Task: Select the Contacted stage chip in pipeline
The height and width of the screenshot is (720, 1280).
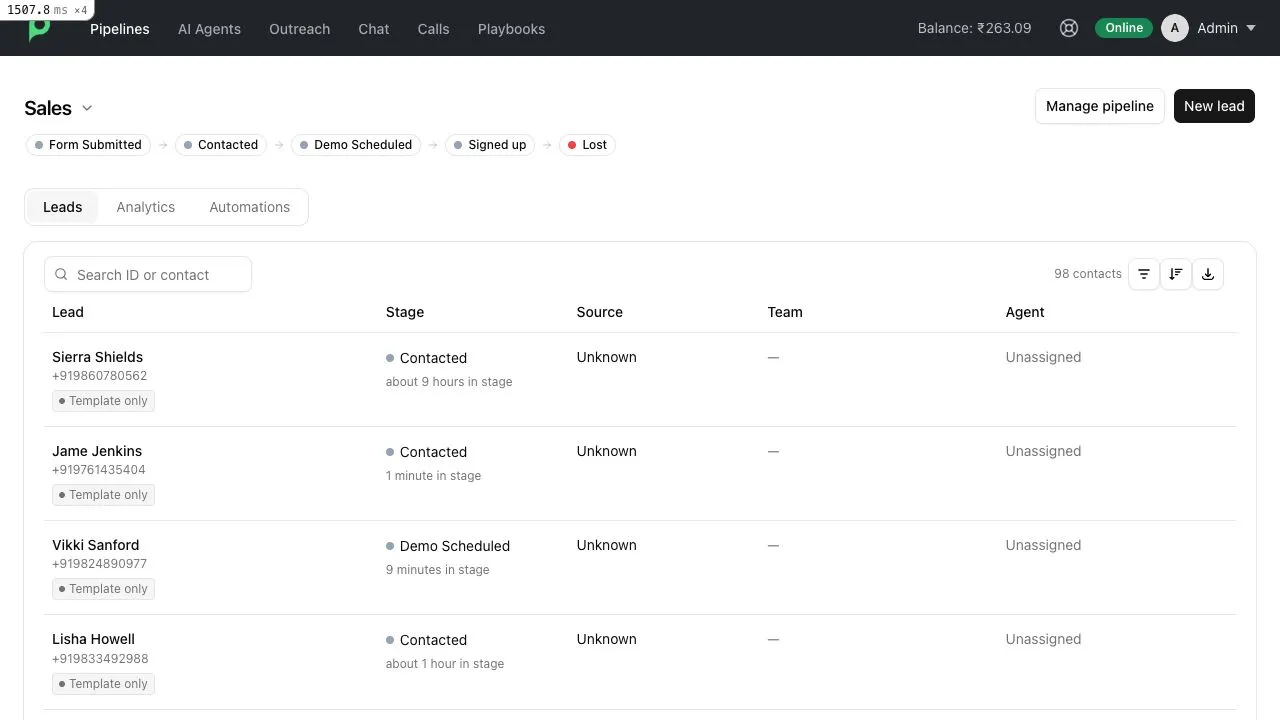Action: 221,145
